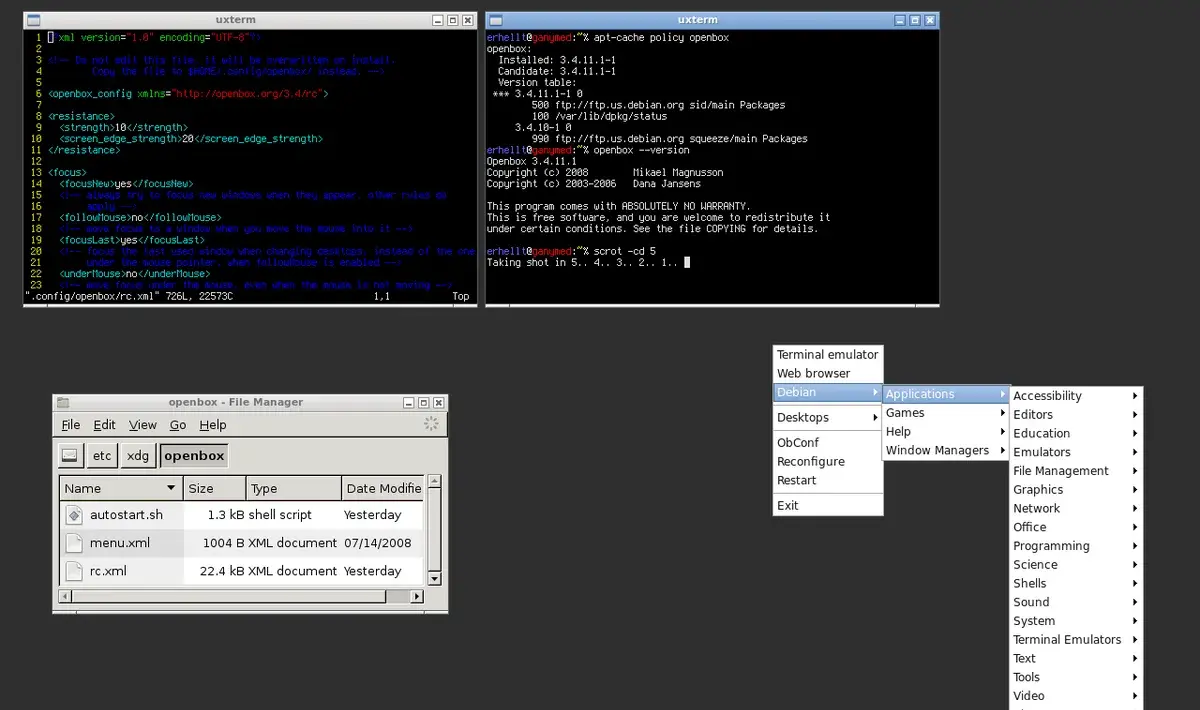Expand the Help submenu under Debian

click(946, 431)
